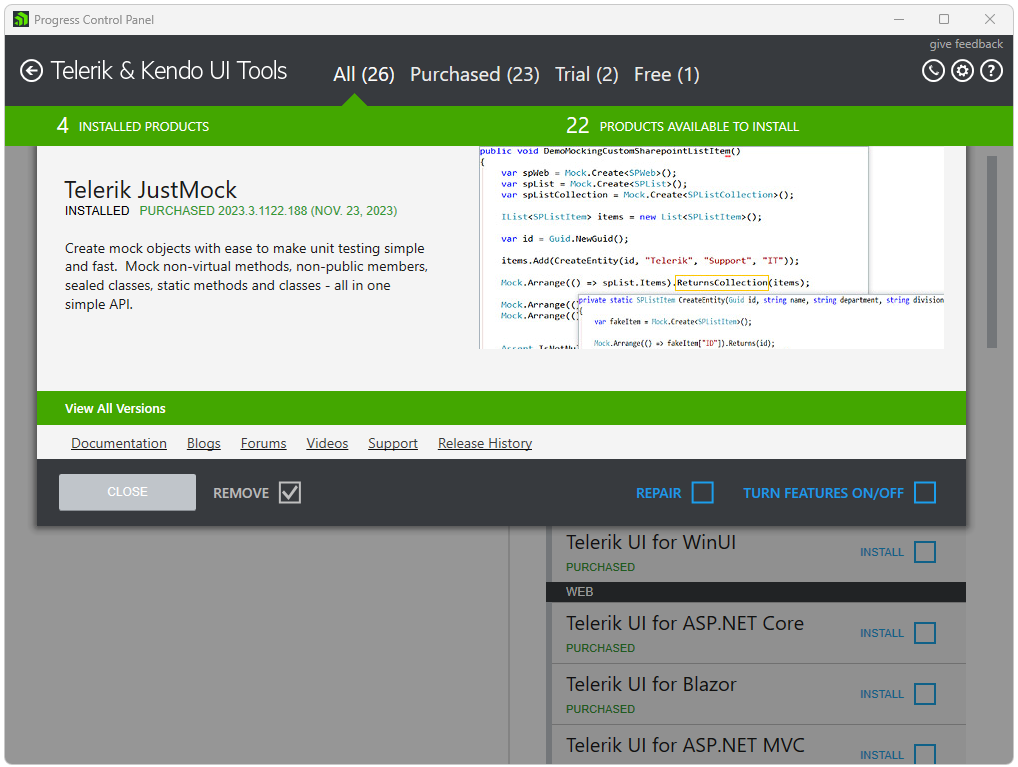Check Install for Telerik UI for ASP.NET Core
Viewport: 1018px width, 767px height.
click(x=924, y=632)
